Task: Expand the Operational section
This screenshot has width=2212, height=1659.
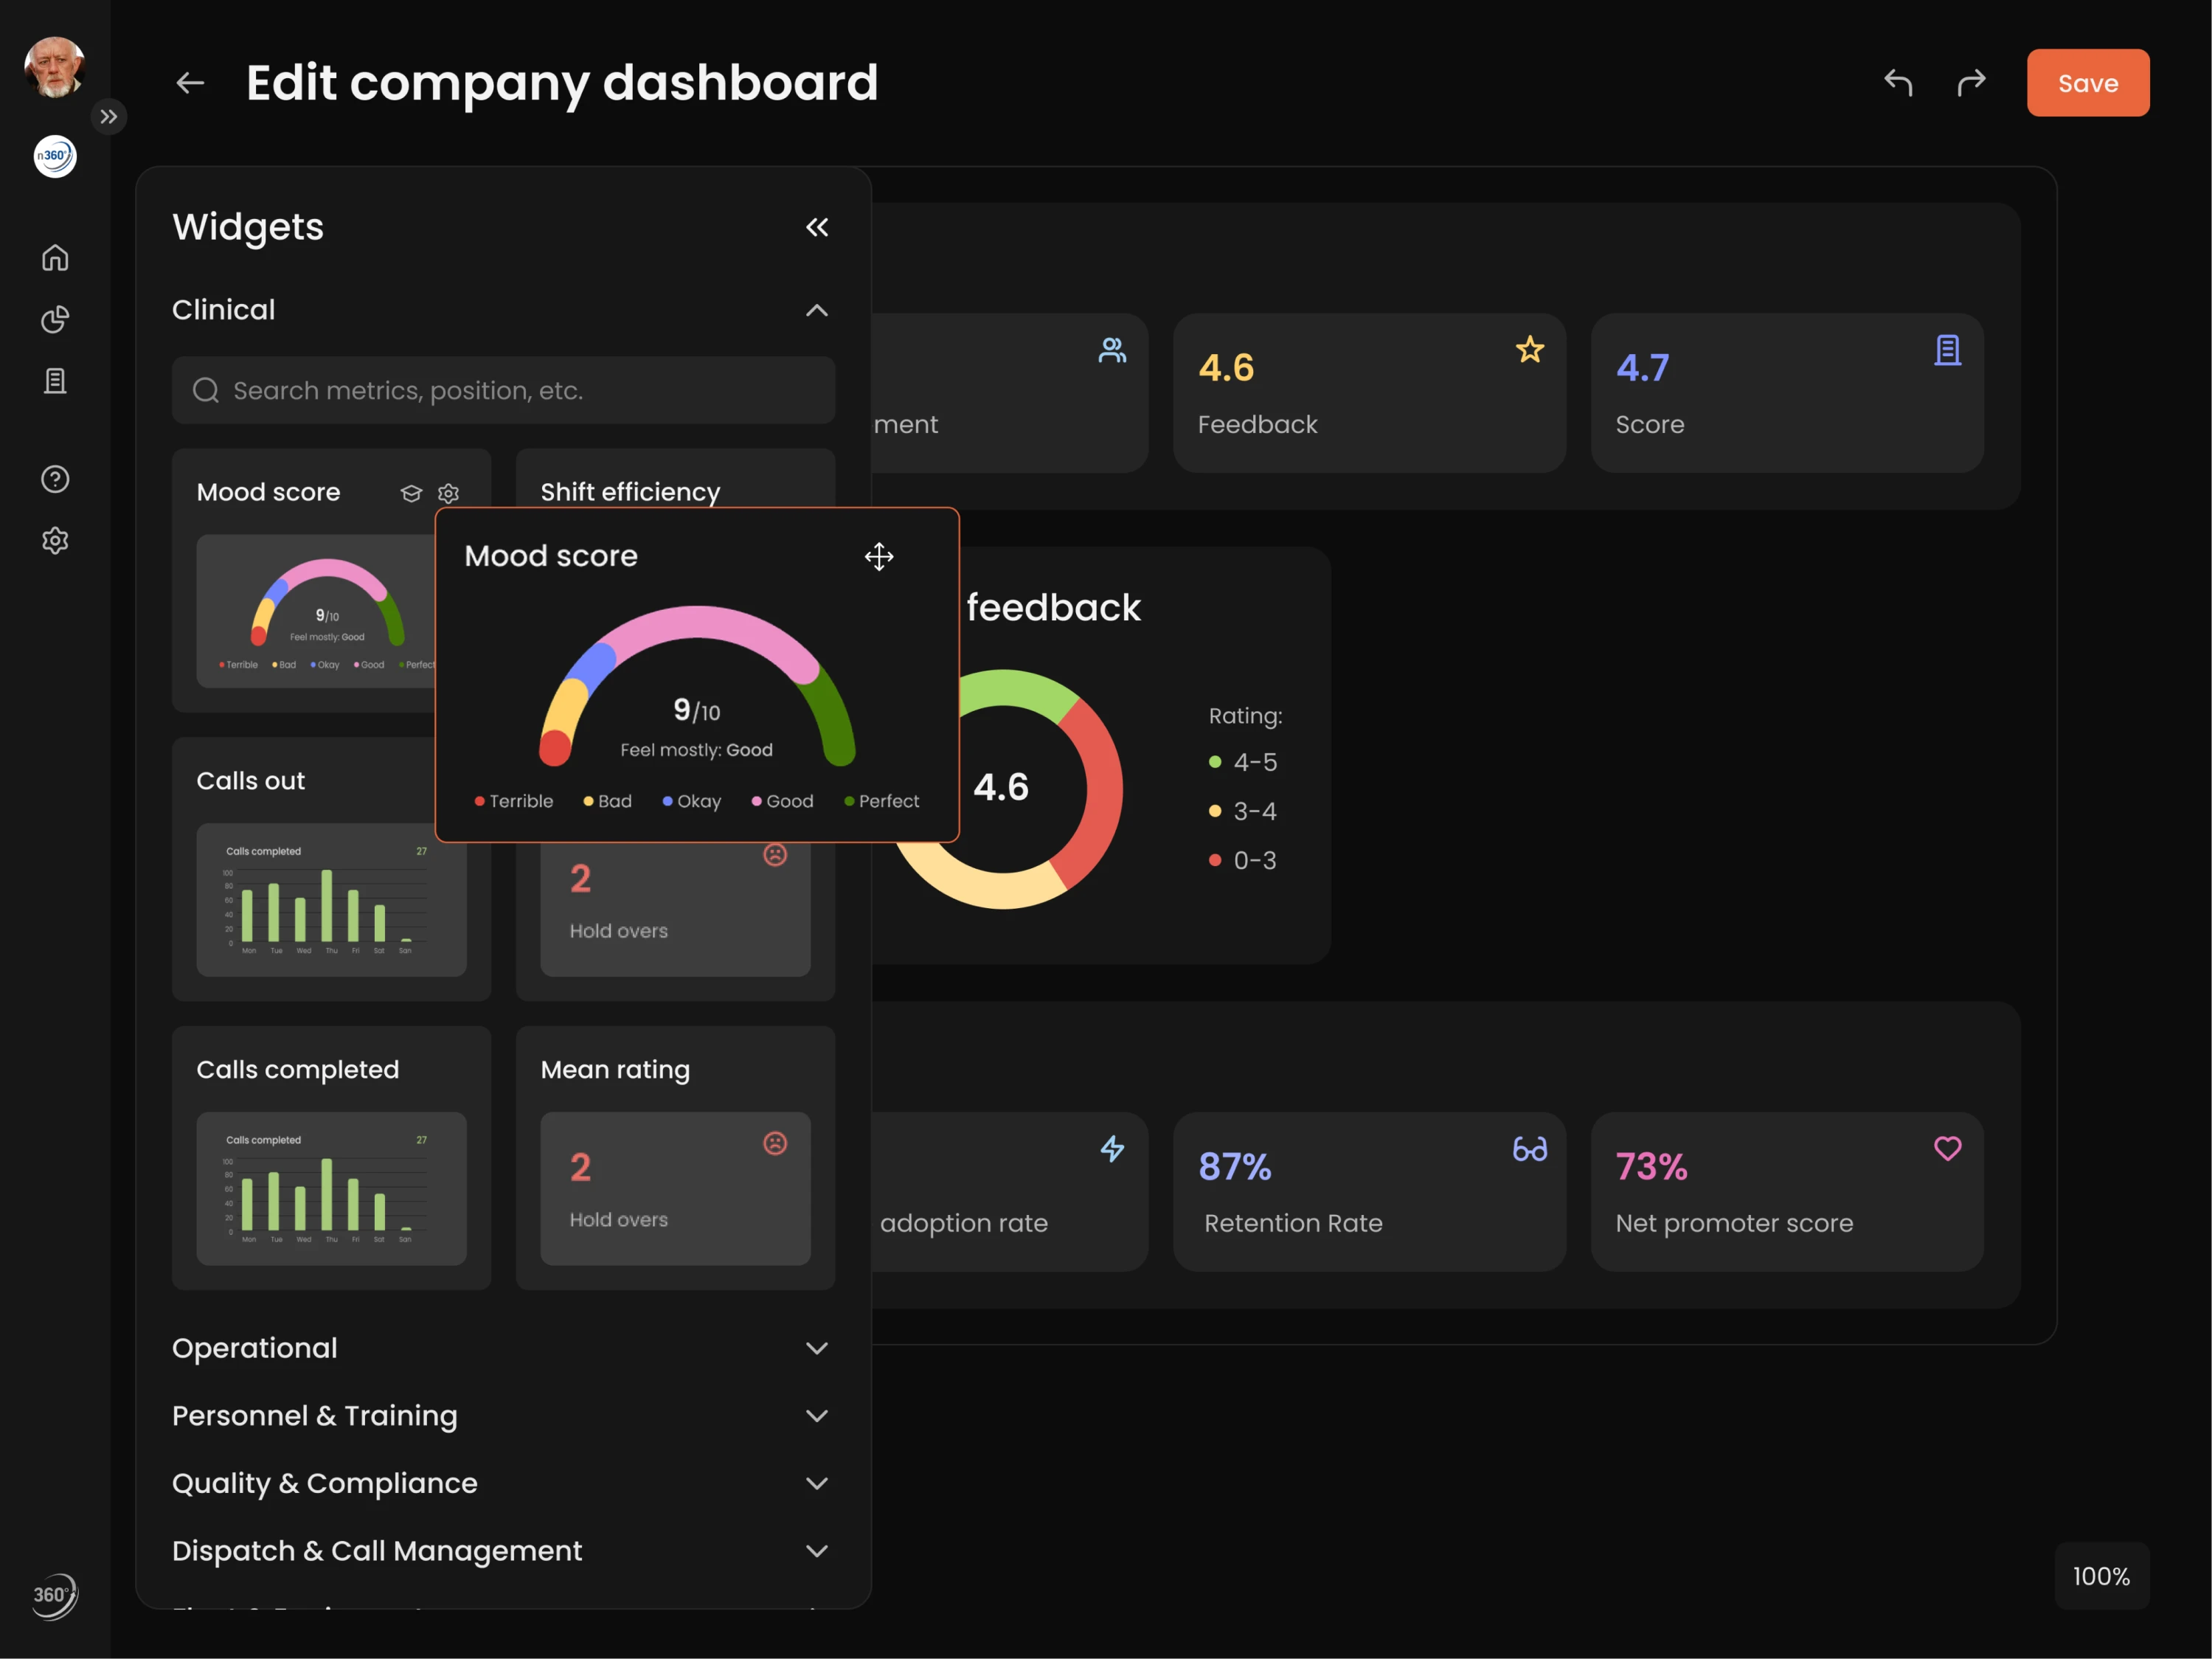Action: point(503,1348)
